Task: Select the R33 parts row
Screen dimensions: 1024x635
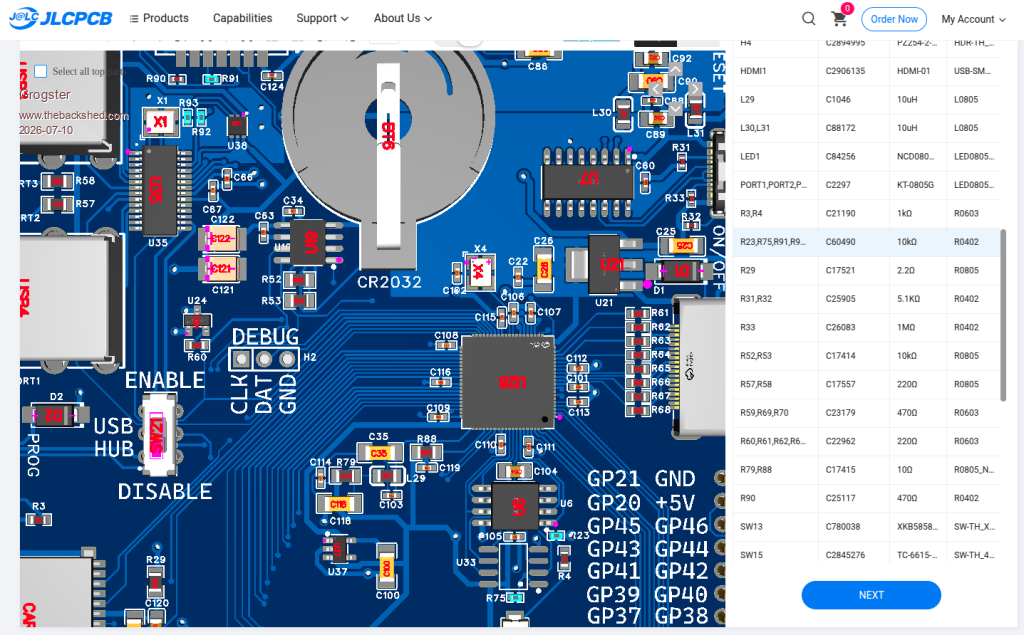Action: coord(867,327)
